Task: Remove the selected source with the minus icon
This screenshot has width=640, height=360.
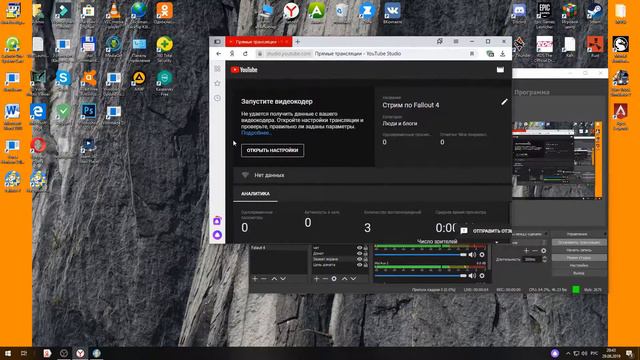Action: 325,279
